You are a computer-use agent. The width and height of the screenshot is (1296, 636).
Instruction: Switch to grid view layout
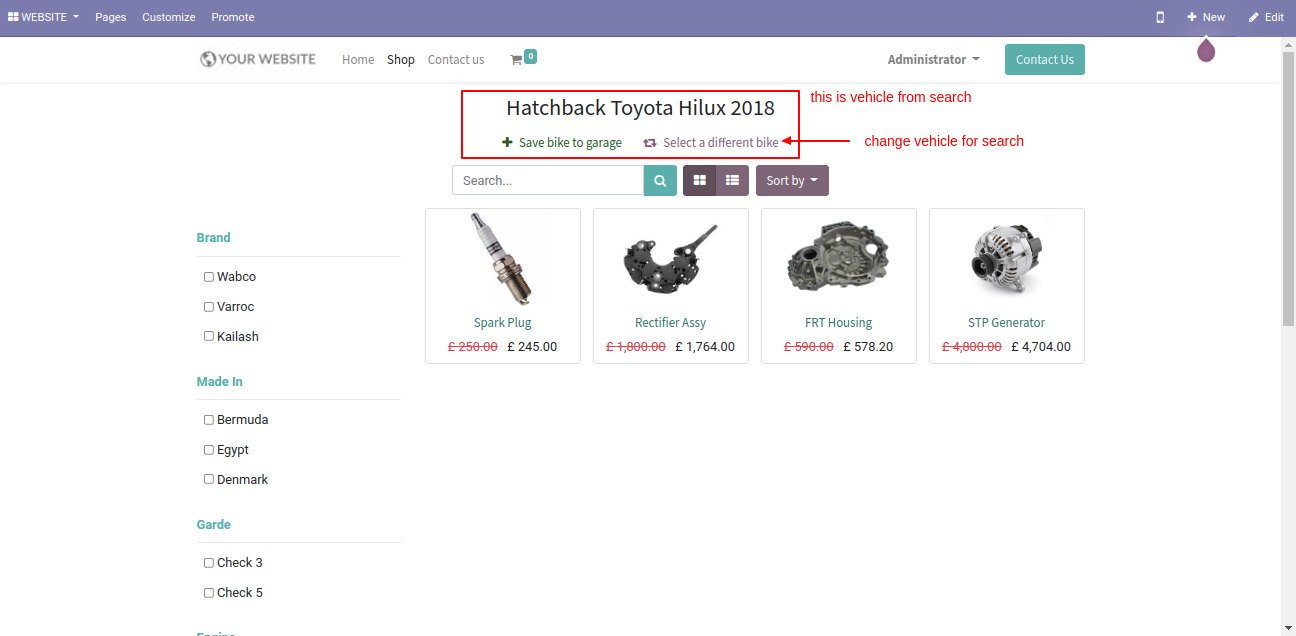point(699,180)
